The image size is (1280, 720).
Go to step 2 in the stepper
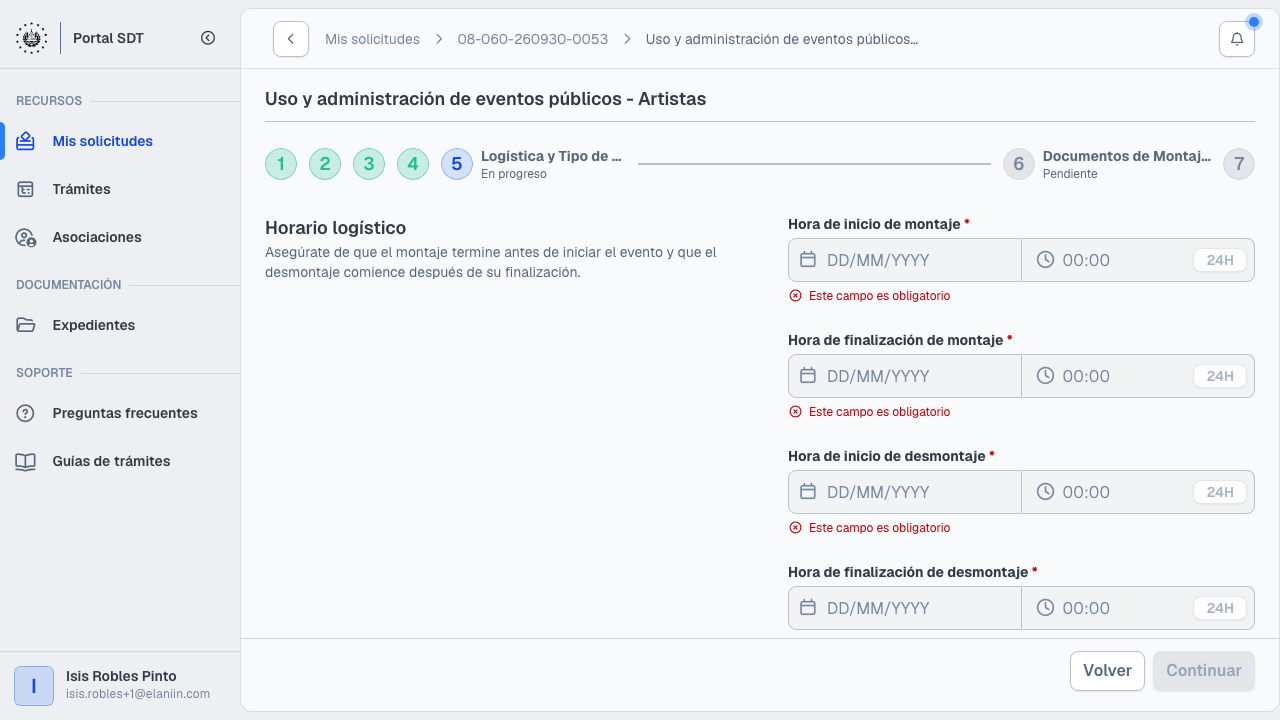[325, 164]
